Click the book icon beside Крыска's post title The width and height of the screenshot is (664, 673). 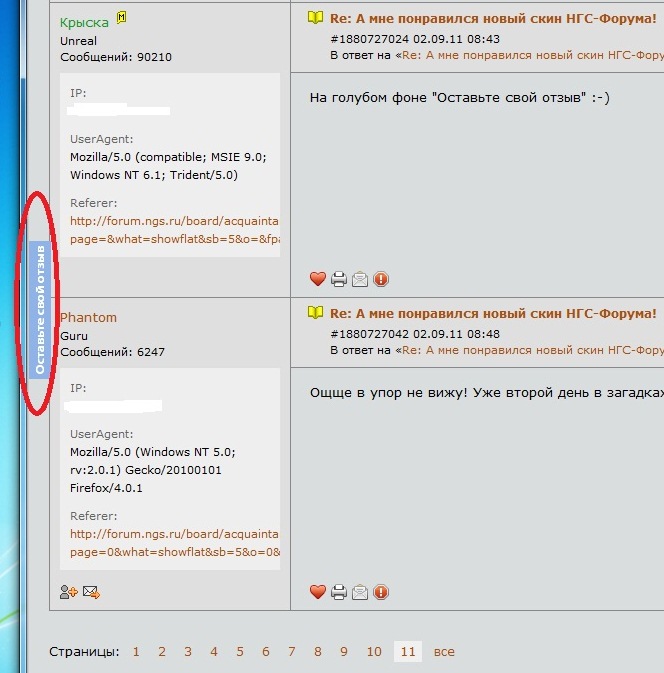pyautogui.click(x=315, y=18)
